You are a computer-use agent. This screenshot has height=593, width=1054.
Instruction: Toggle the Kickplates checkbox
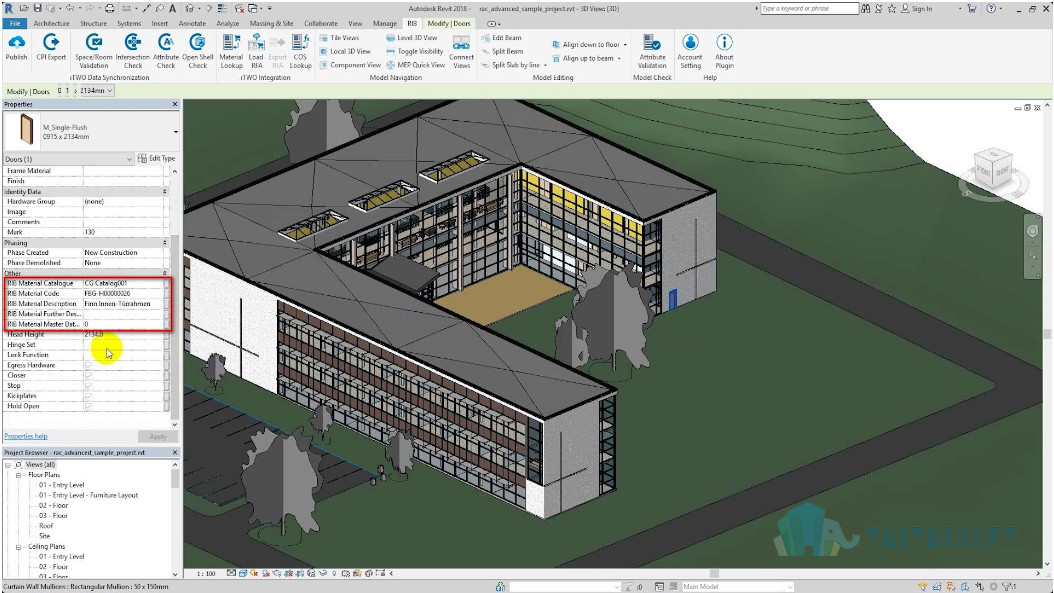[88, 396]
